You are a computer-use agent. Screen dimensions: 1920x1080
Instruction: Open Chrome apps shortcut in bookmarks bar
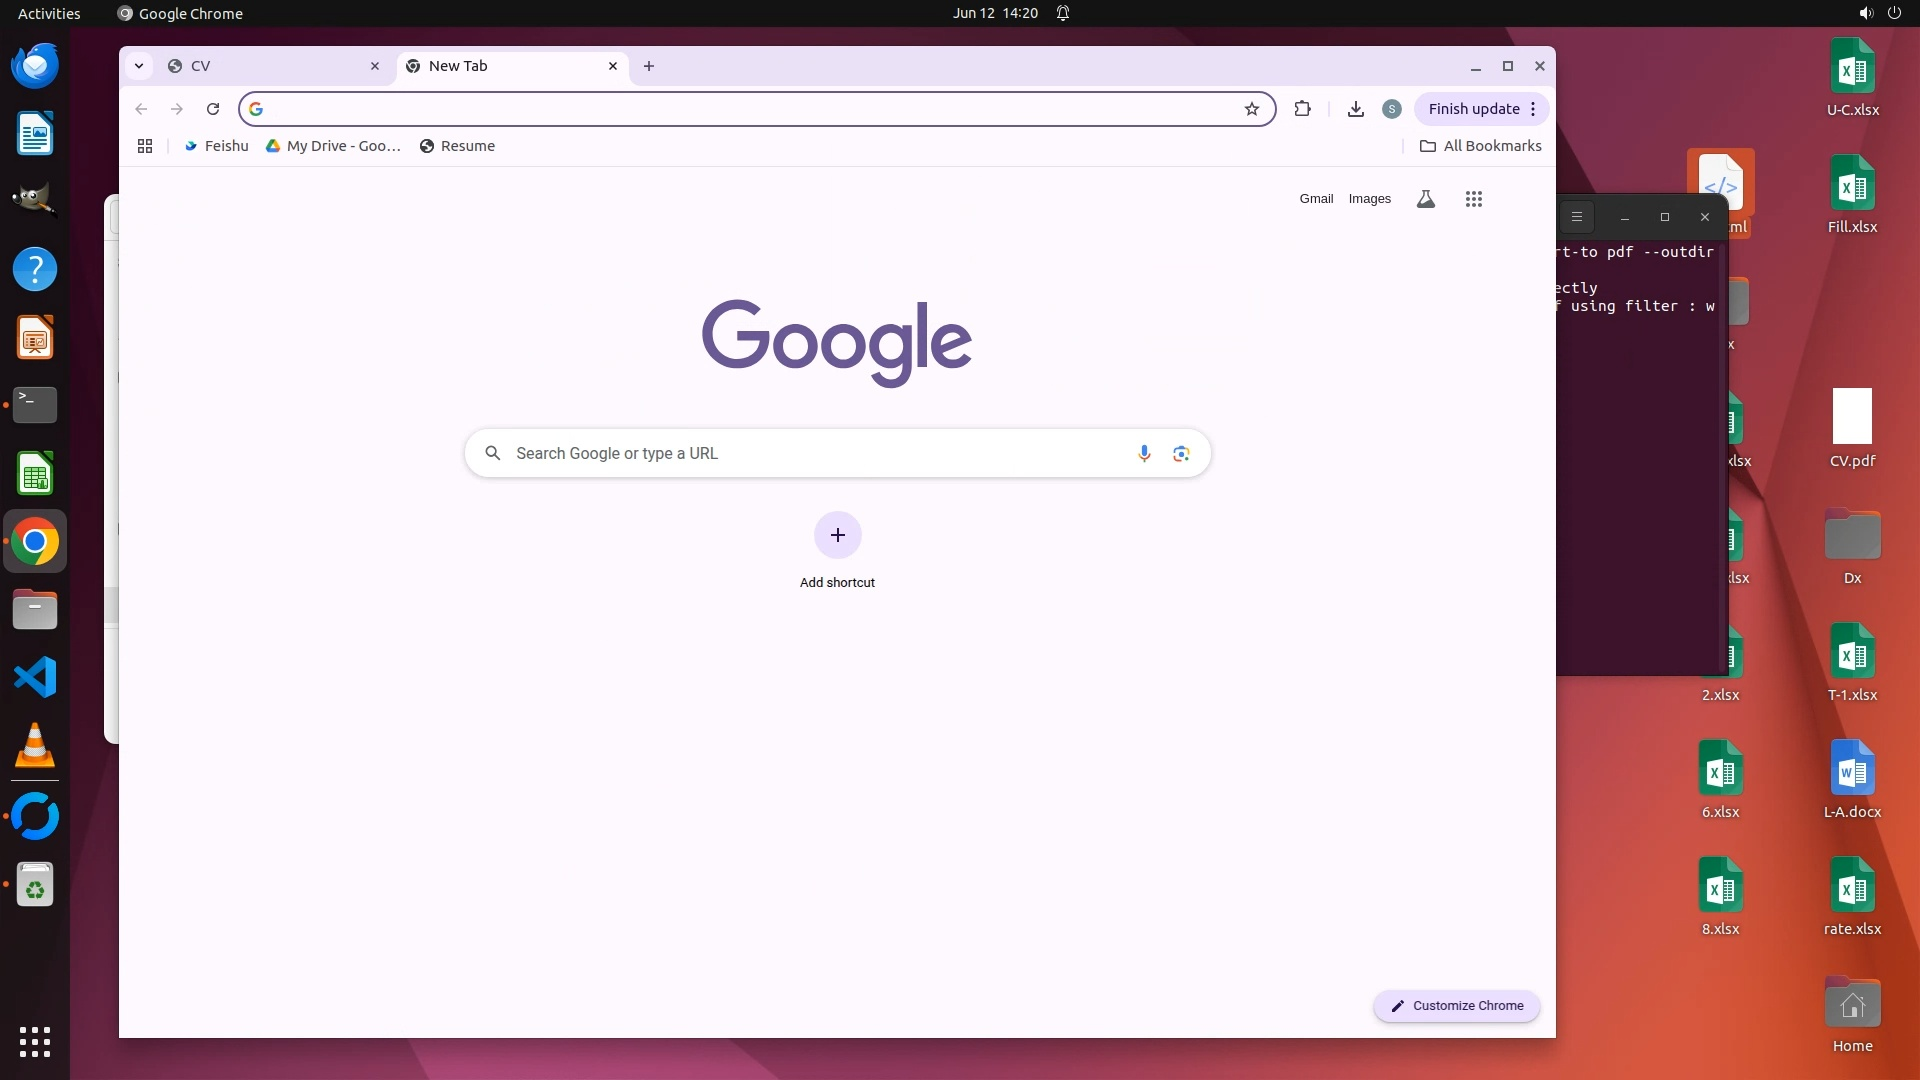[x=145, y=146]
